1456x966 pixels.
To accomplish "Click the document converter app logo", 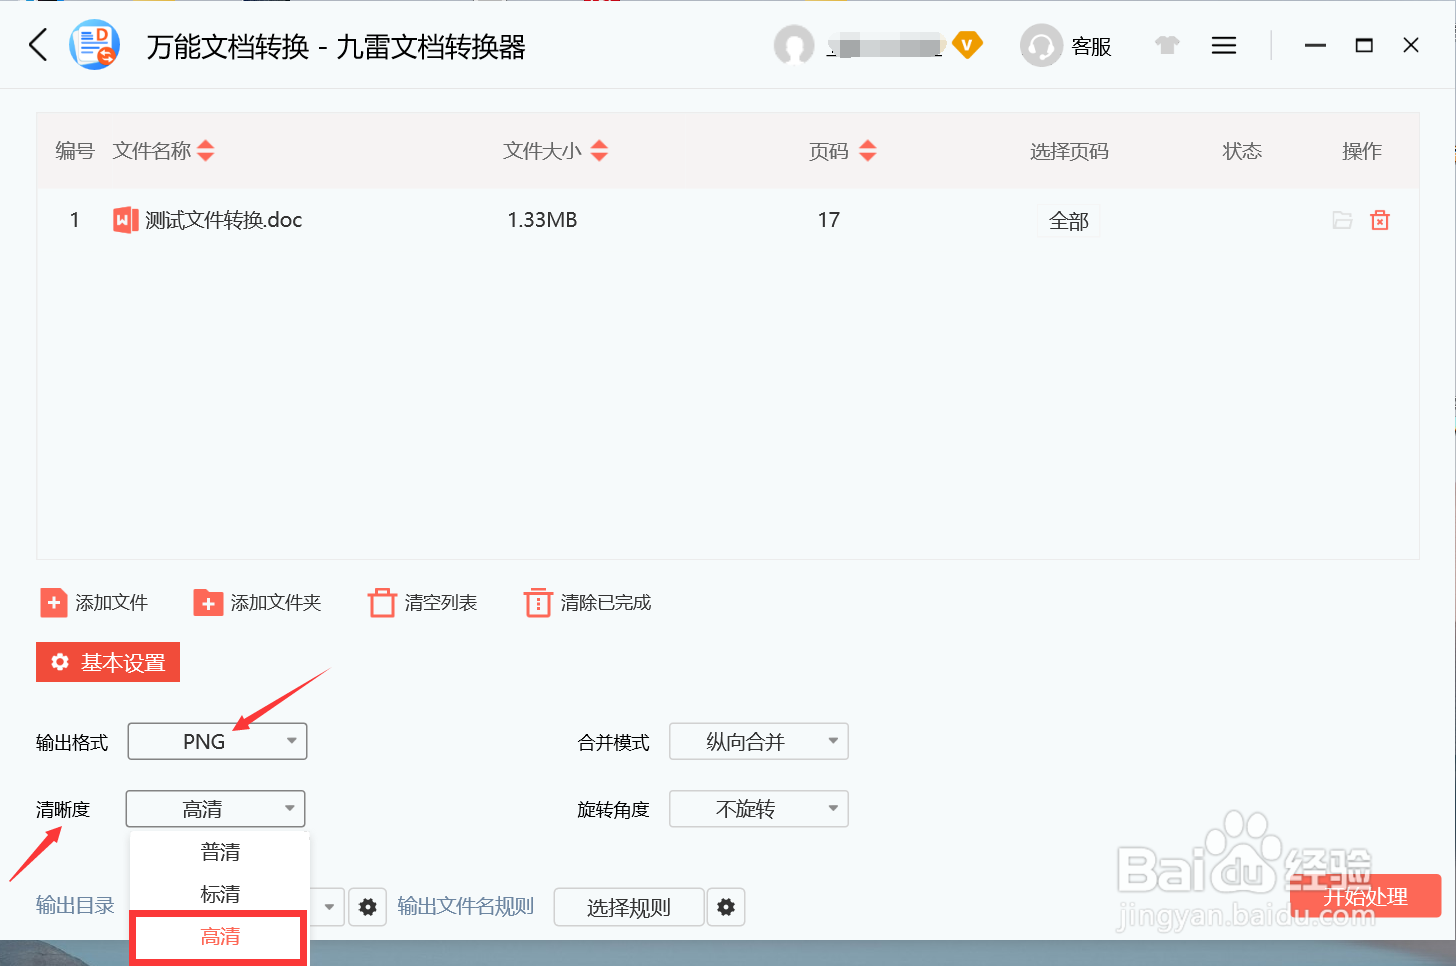I will pyautogui.click(x=95, y=46).
